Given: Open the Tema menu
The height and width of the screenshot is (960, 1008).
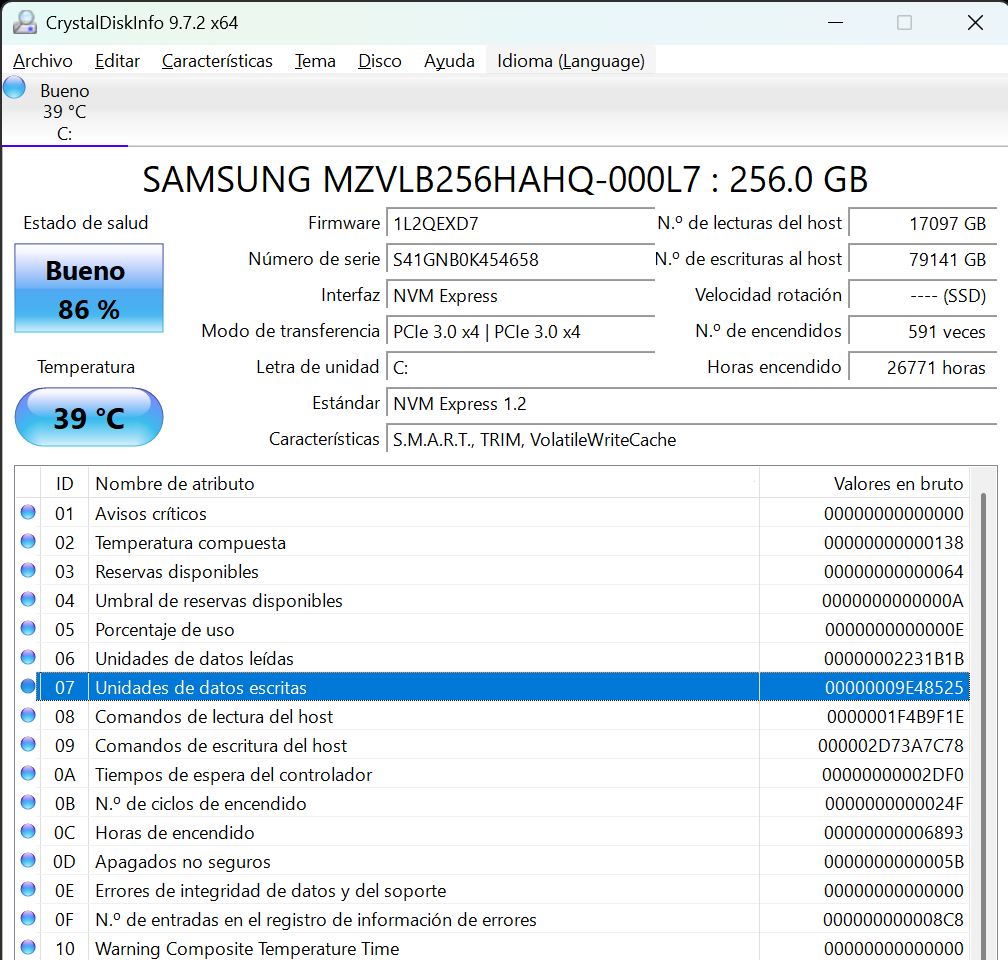Looking at the screenshot, I should coord(315,61).
